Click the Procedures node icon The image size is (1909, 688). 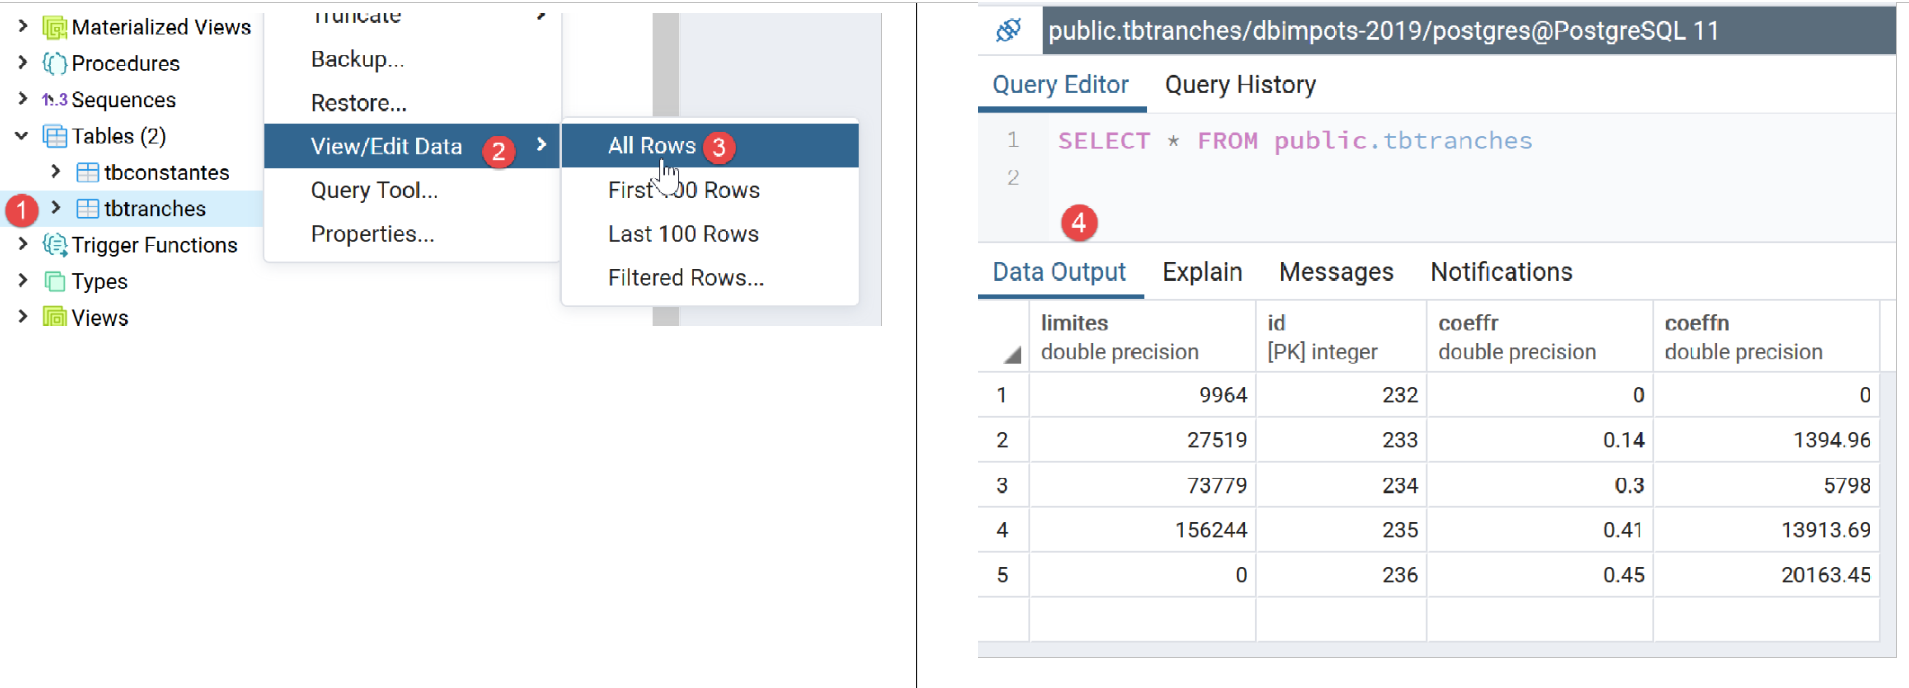click(x=55, y=64)
